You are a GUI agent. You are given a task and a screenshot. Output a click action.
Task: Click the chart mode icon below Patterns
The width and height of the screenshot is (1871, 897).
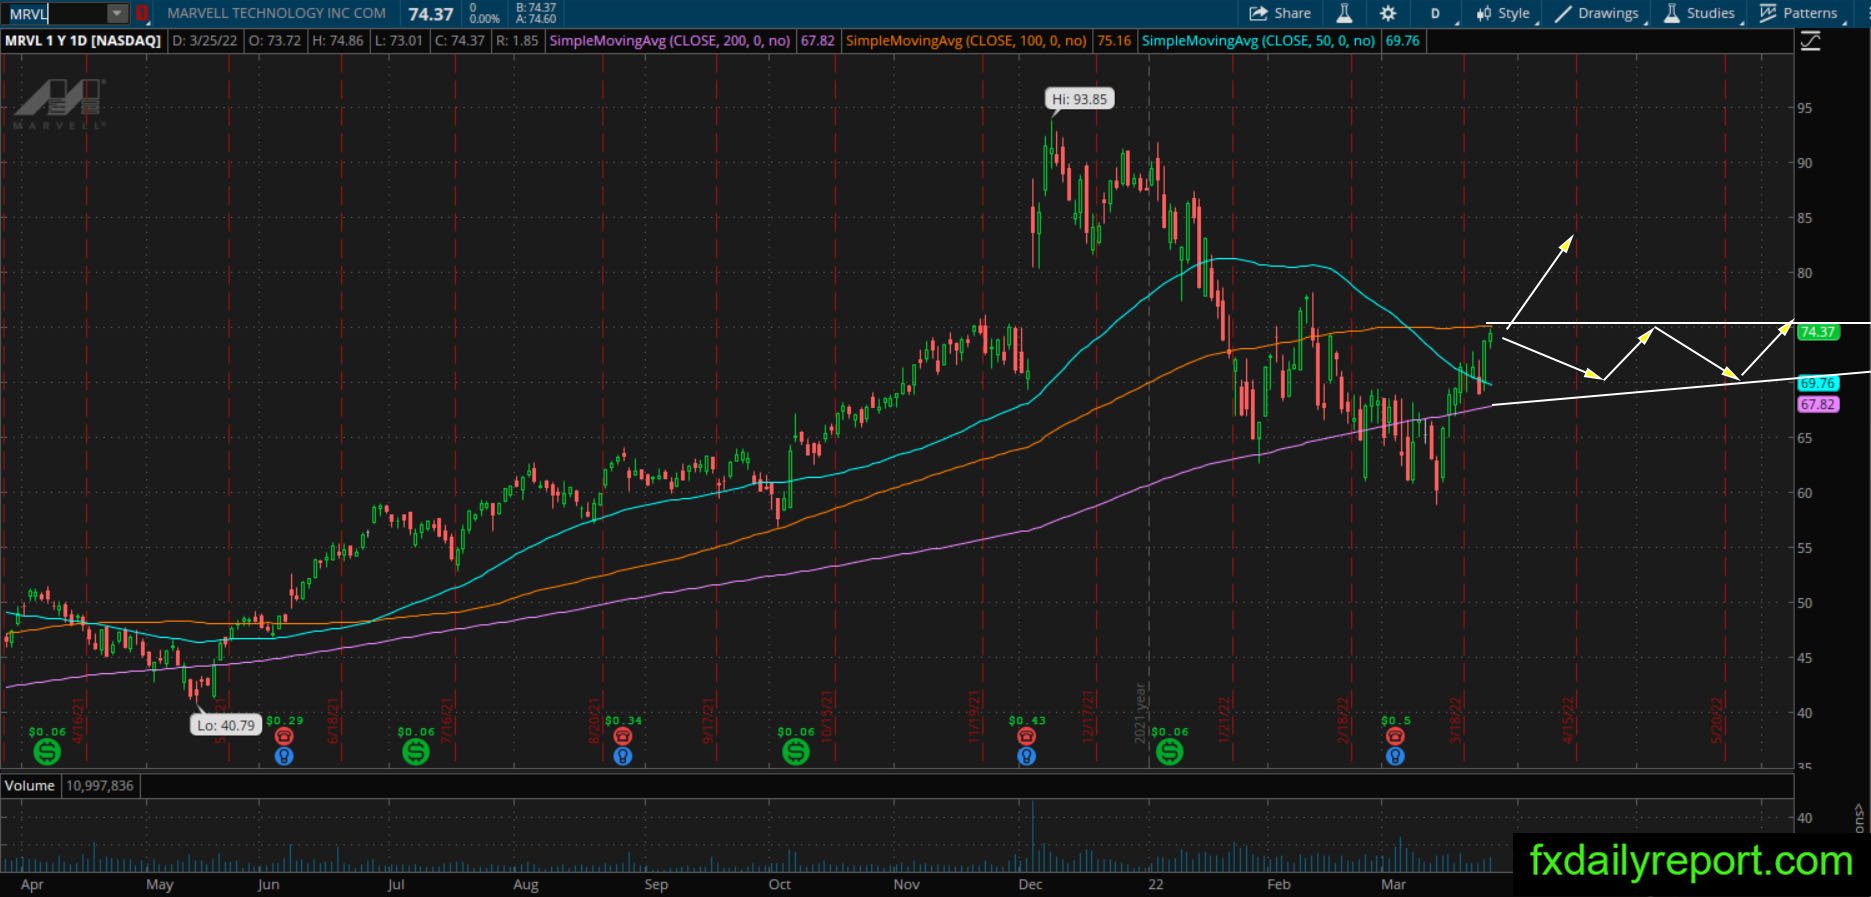1810,41
